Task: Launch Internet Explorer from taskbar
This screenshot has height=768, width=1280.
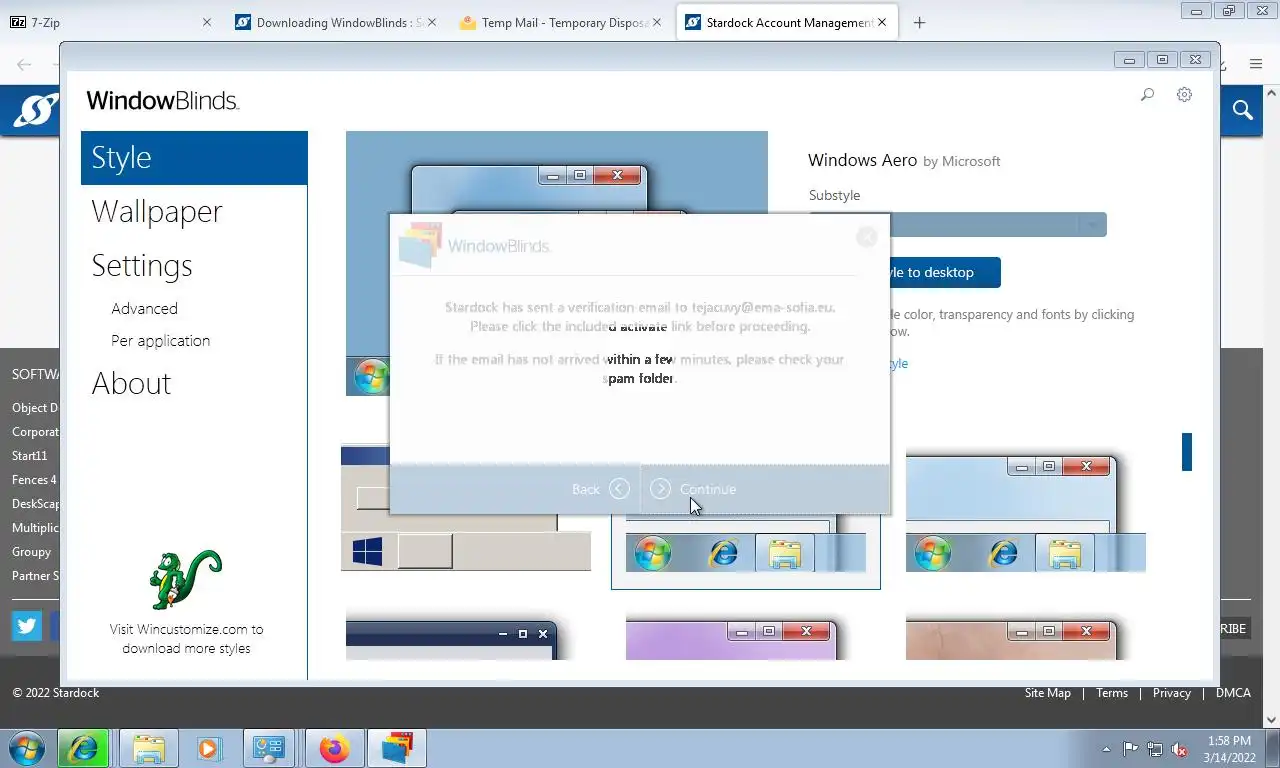Action: click(84, 748)
